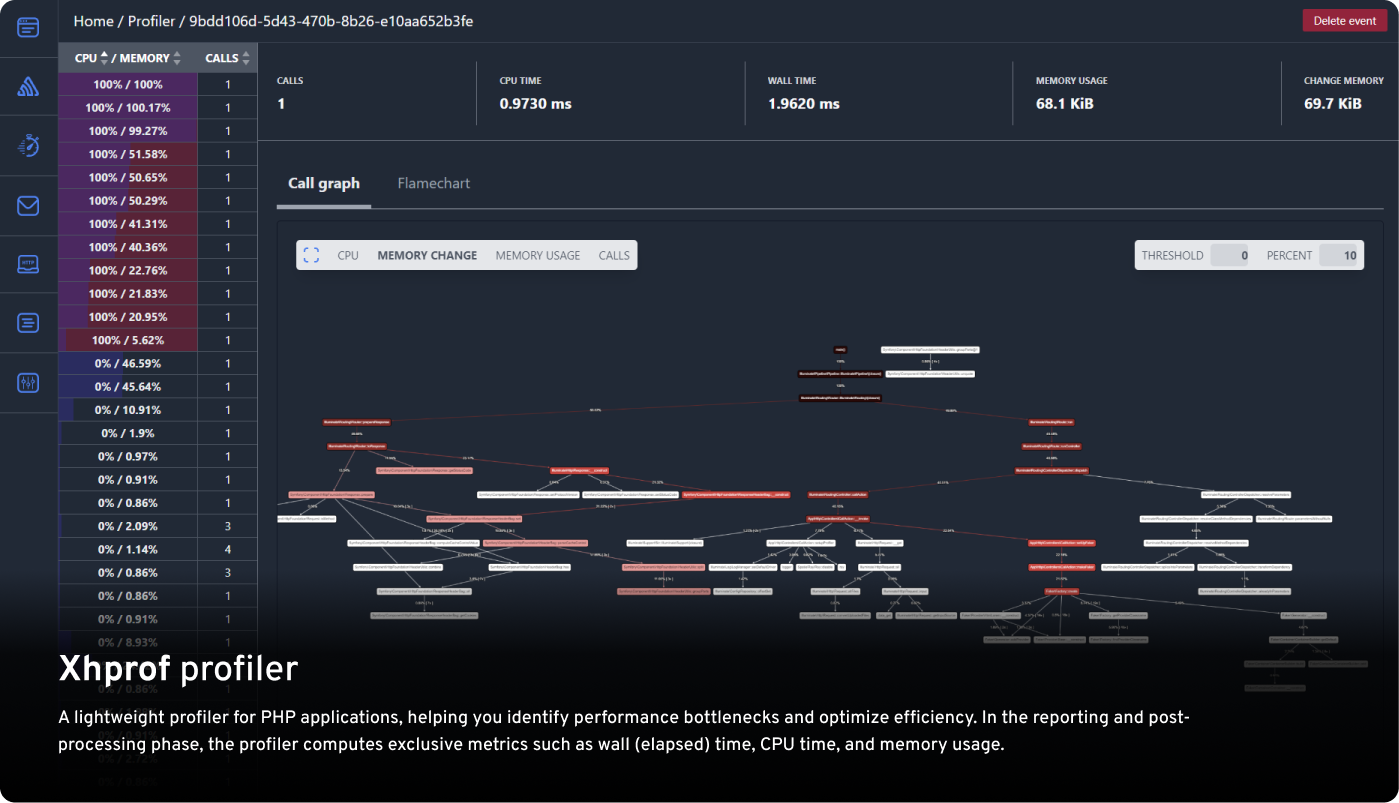Sort by the CALLS column header

click(221, 57)
